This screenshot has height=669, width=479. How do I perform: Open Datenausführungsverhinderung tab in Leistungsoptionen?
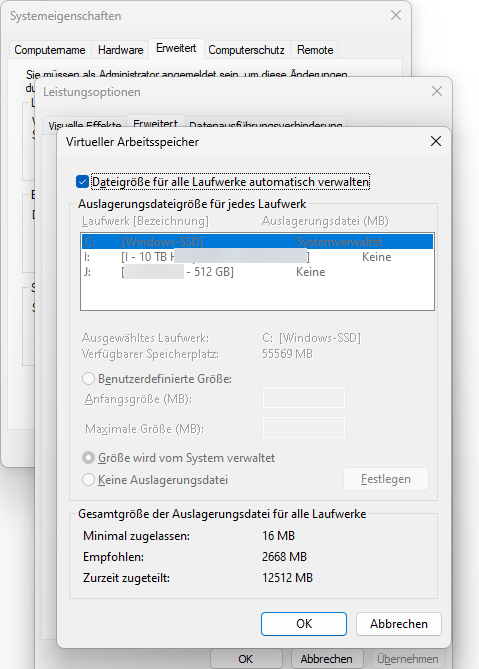266,123
